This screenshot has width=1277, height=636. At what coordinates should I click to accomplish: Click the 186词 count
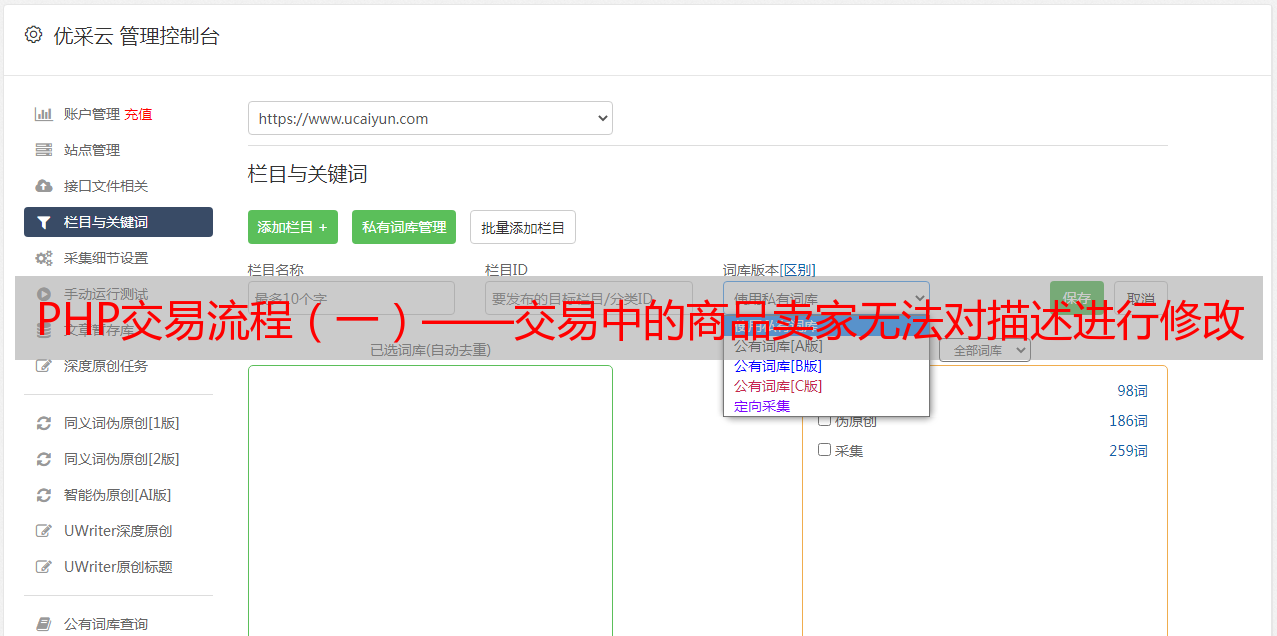click(x=1128, y=421)
